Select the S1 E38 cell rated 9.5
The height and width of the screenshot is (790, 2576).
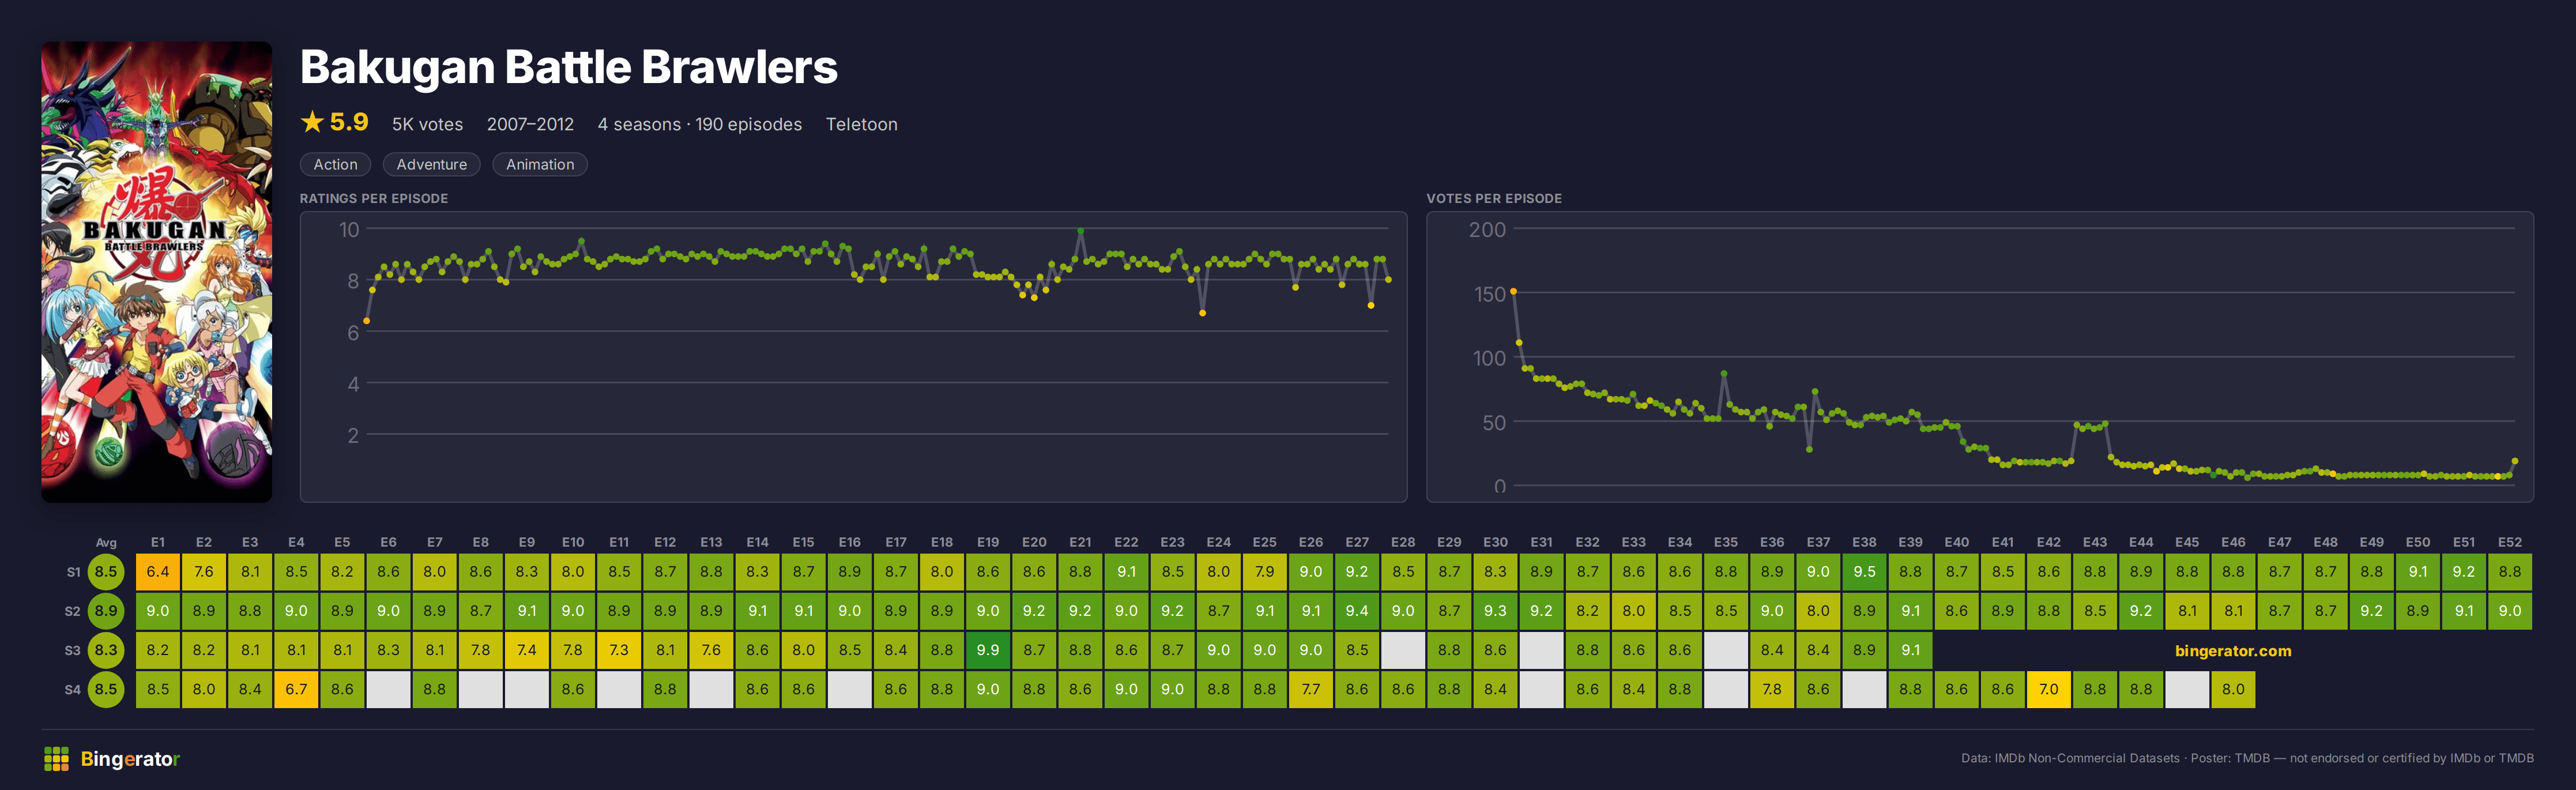(1864, 572)
